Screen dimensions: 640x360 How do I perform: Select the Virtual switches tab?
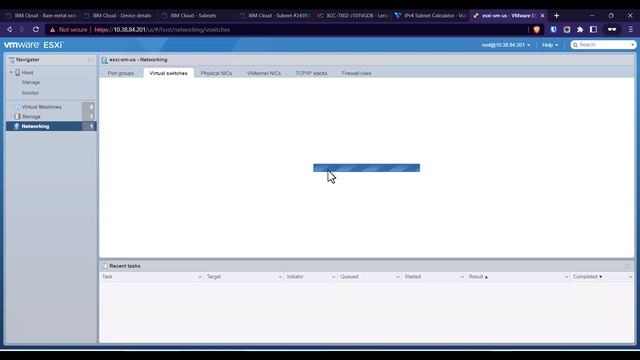point(168,73)
